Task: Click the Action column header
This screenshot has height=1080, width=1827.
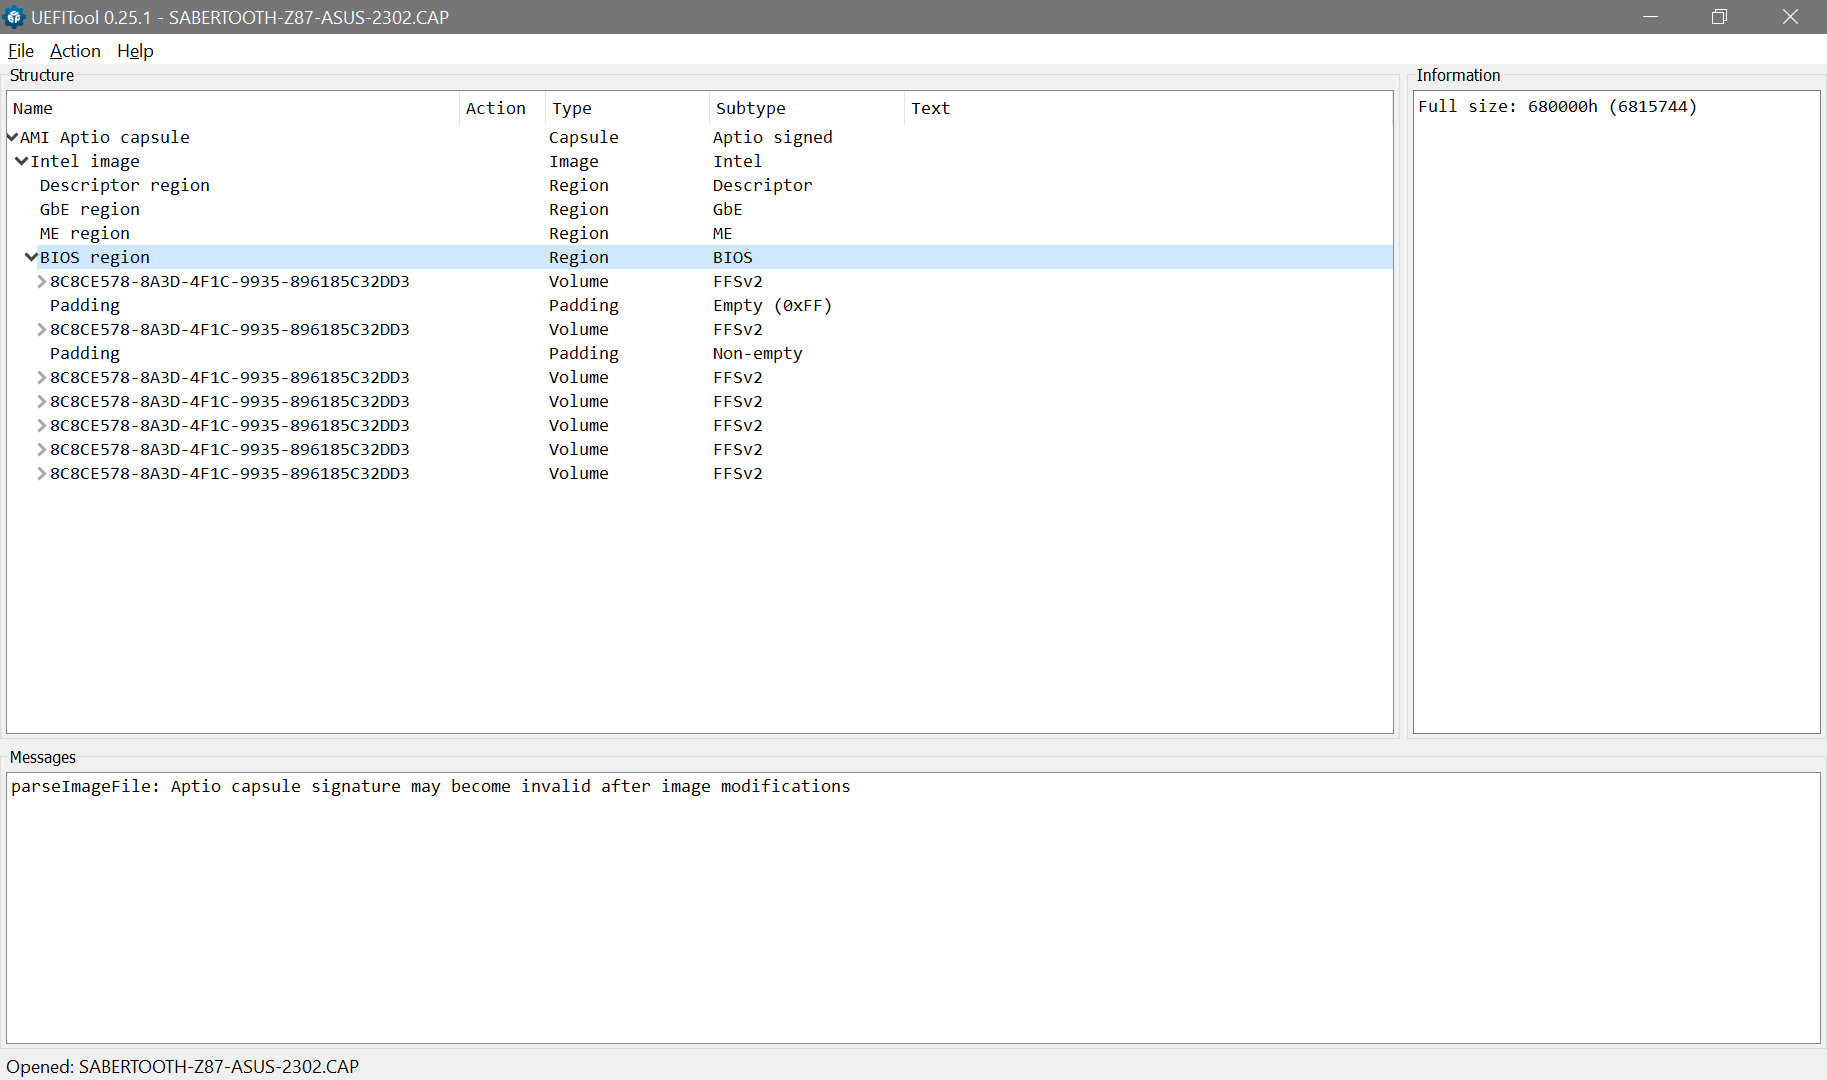Action: pyautogui.click(x=502, y=108)
